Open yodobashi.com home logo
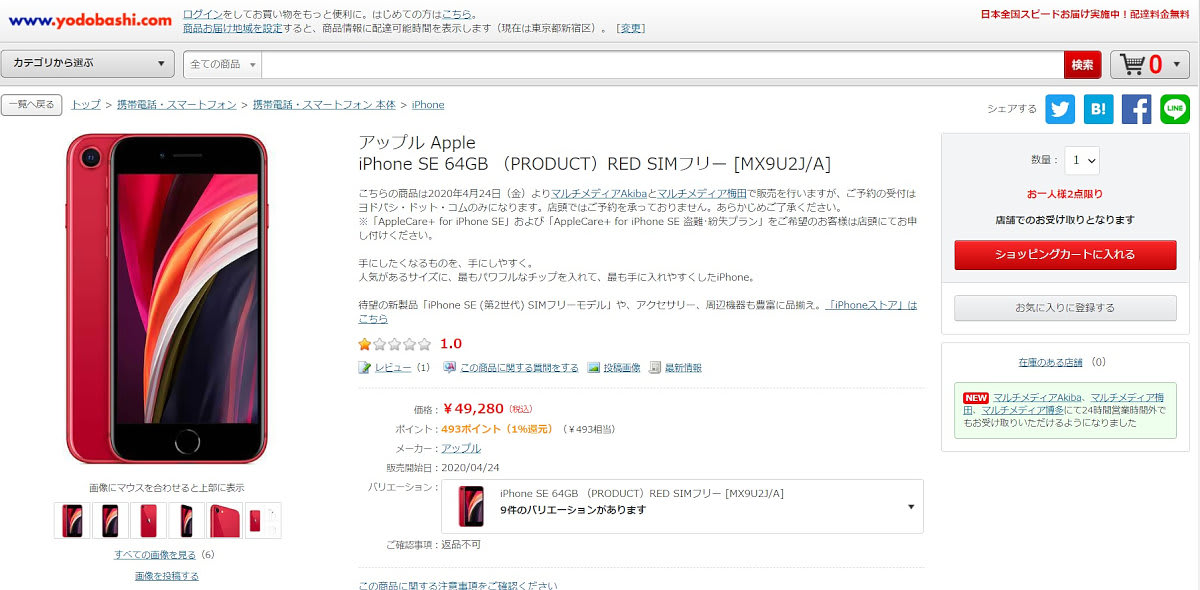Viewport: 1200px width, 590px height. [x=90, y=20]
